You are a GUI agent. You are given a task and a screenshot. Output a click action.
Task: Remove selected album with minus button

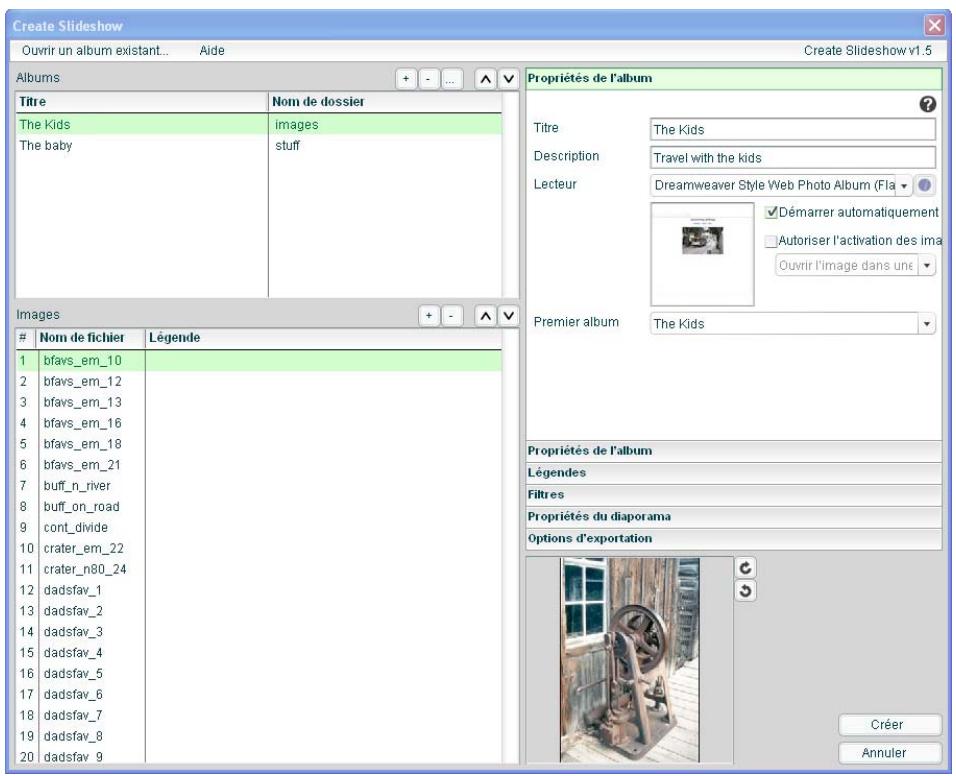pos(429,79)
